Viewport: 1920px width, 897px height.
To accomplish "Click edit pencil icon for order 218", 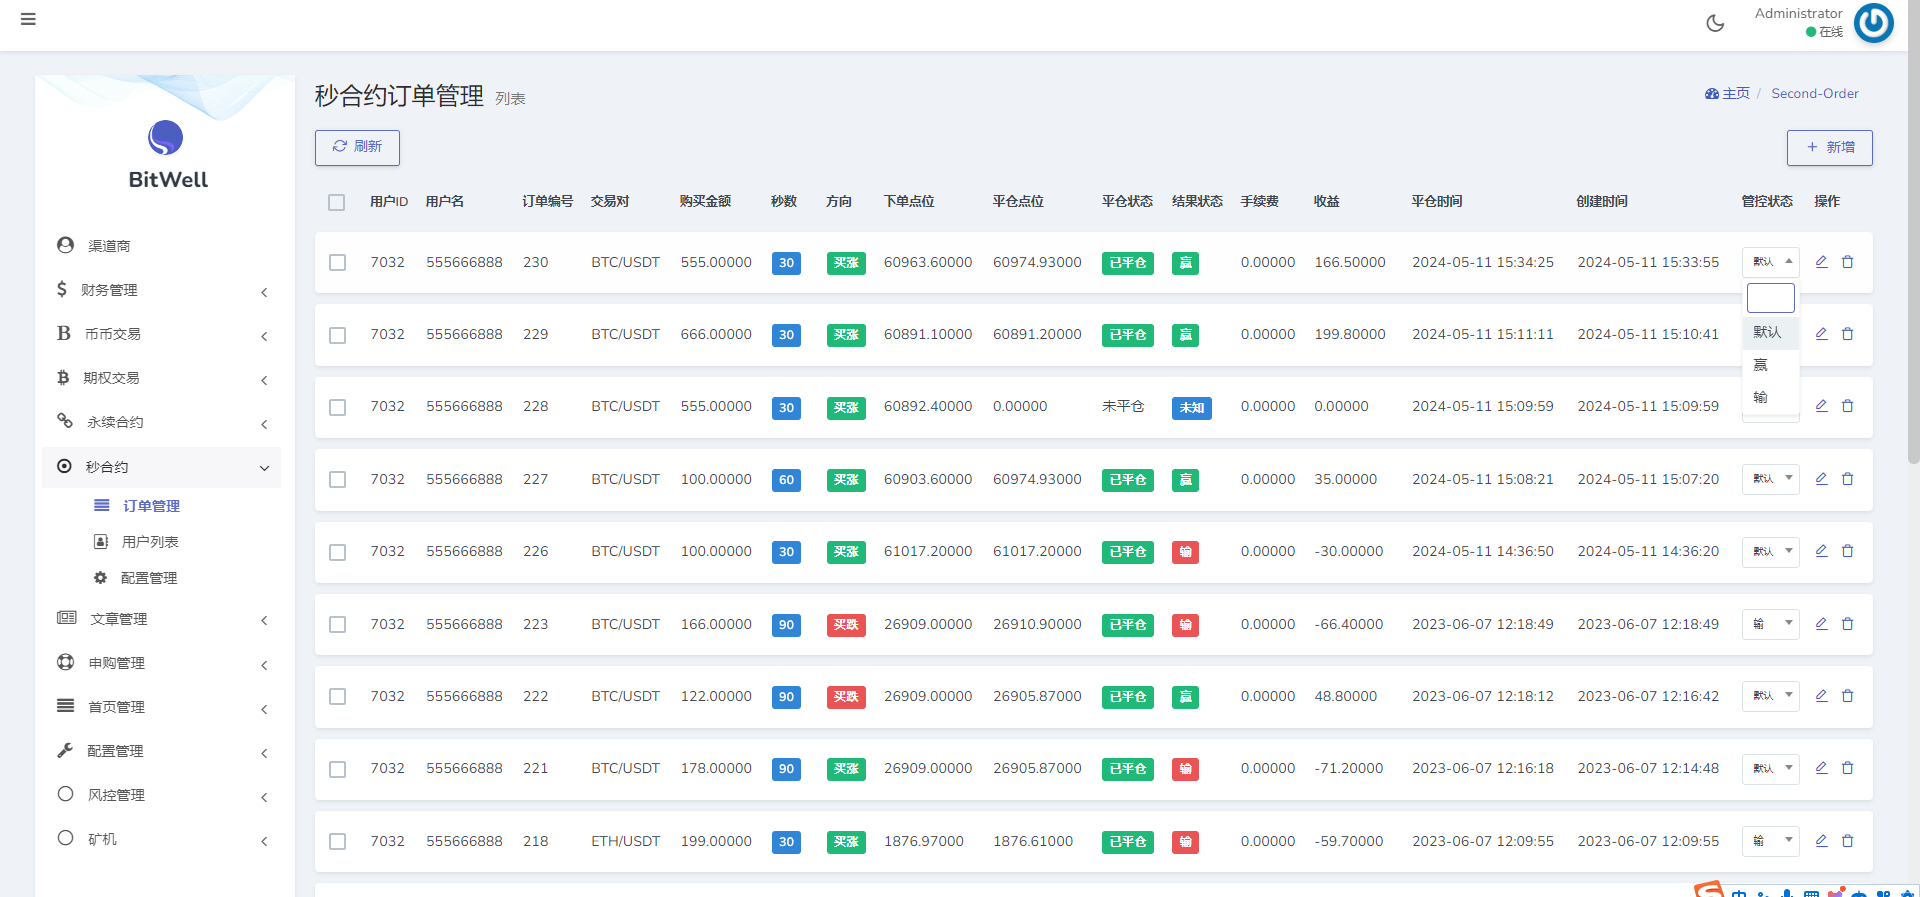I will (x=1821, y=841).
